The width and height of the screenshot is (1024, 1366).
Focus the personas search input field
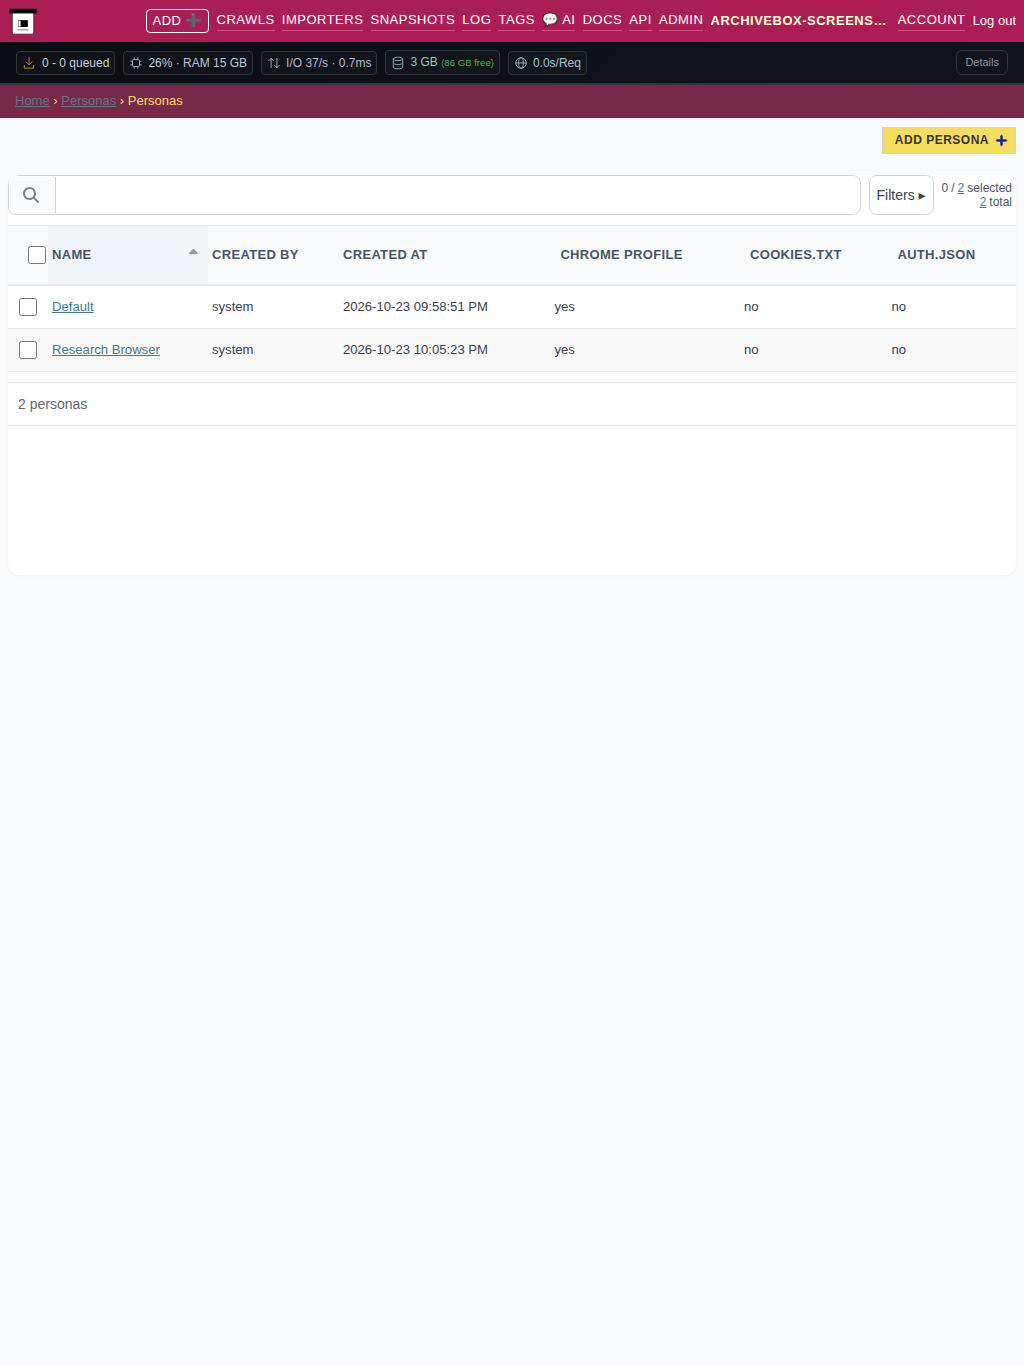[458, 195]
